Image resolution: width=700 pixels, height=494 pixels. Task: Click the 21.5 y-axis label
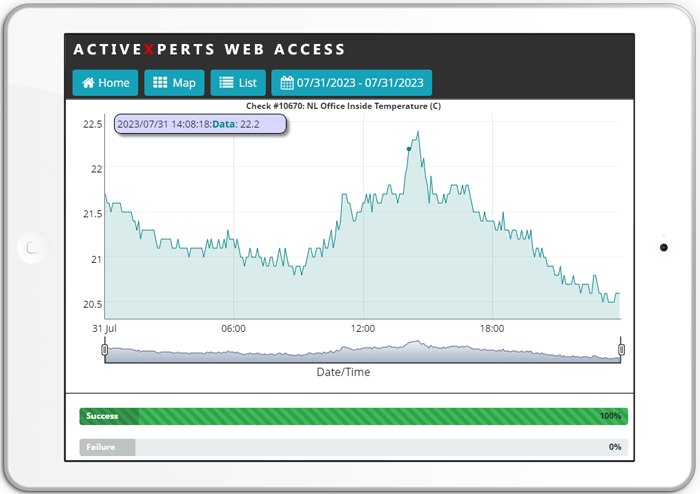tap(92, 214)
